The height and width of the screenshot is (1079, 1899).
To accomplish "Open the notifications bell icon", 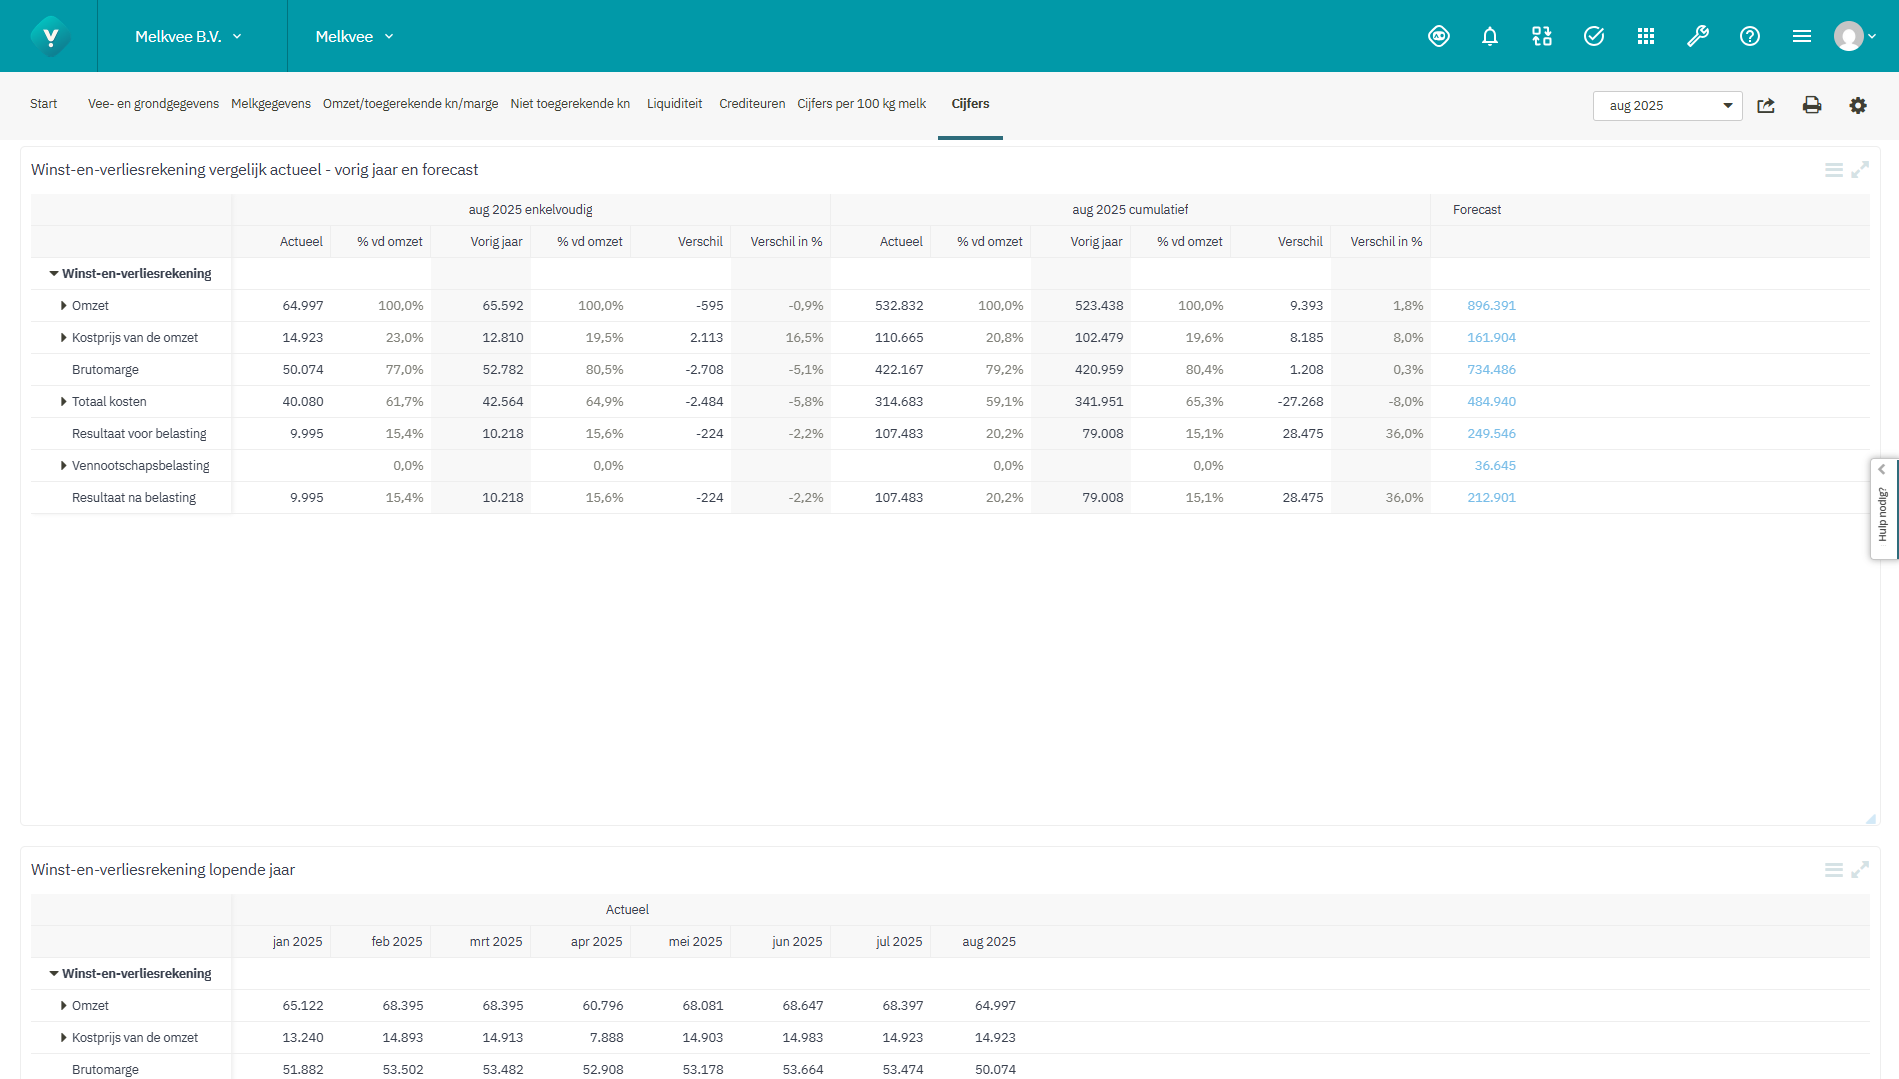I will pos(1490,37).
